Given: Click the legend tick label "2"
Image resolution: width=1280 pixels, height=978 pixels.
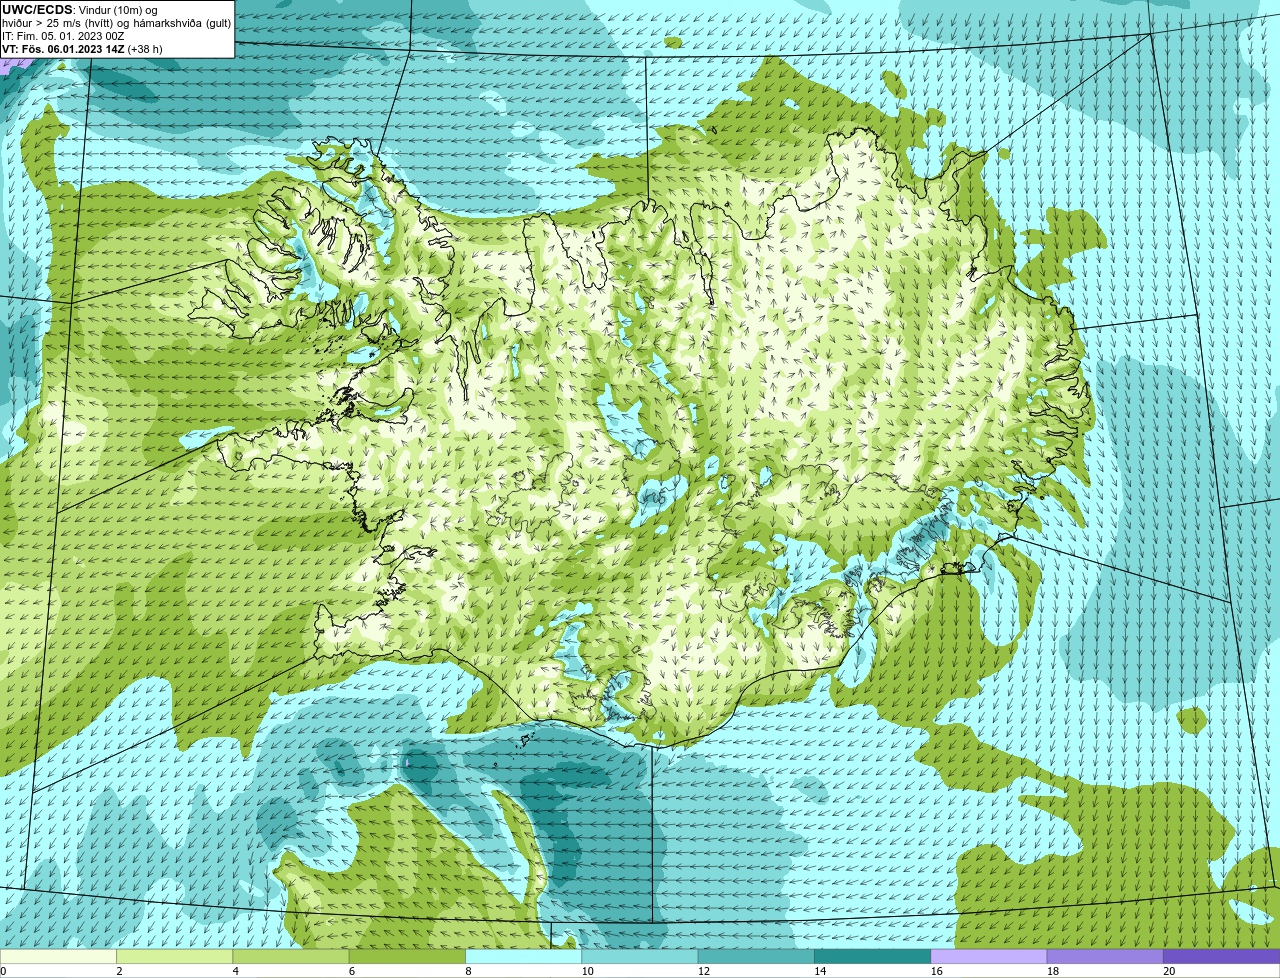Looking at the screenshot, I should (119, 971).
